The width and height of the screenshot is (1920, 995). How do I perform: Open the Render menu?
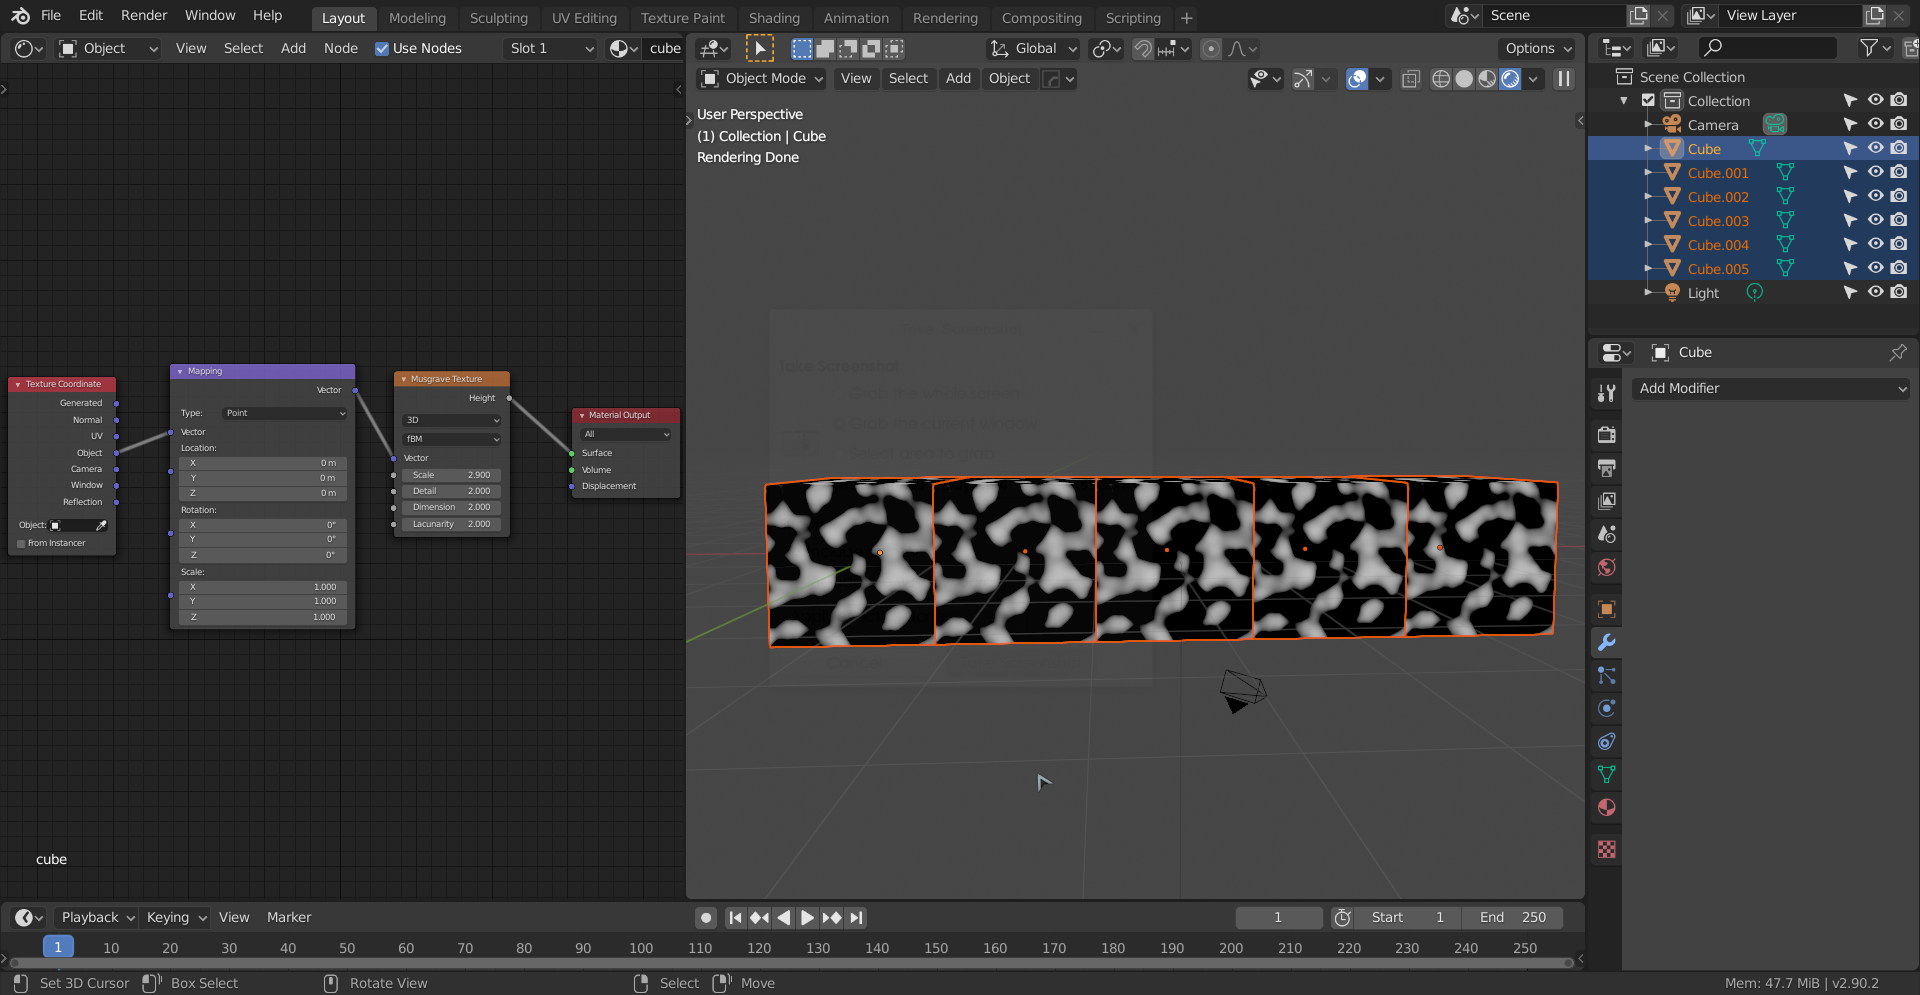(144, 16)
